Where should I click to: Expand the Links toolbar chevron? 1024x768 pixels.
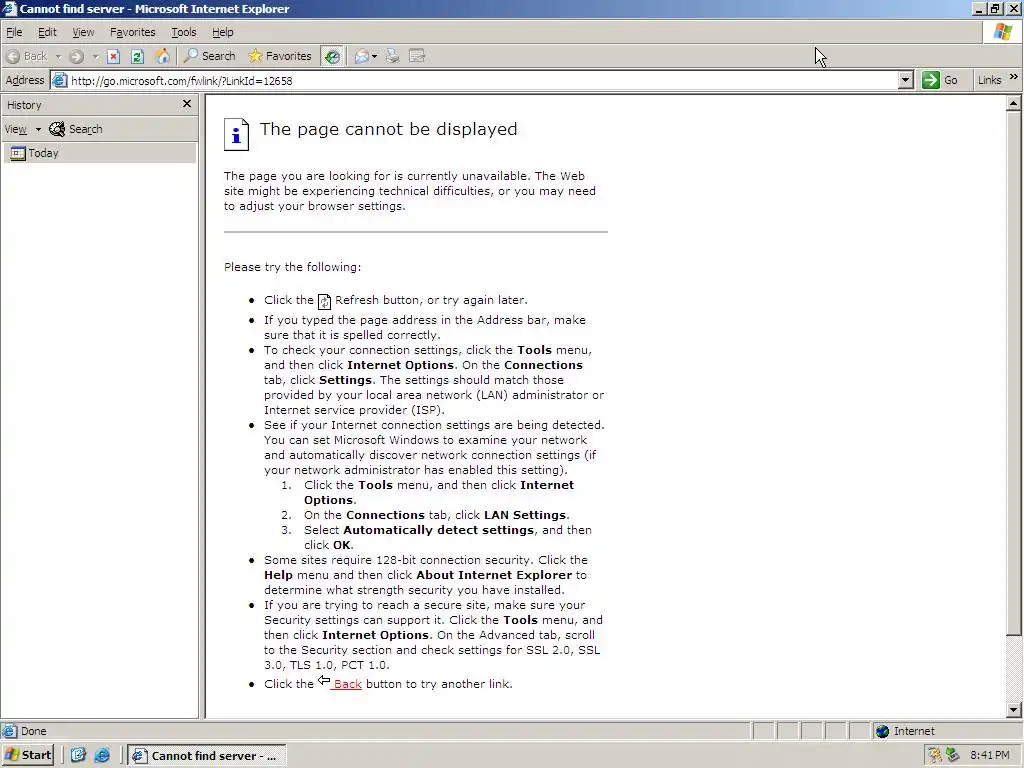point(1014,77)
